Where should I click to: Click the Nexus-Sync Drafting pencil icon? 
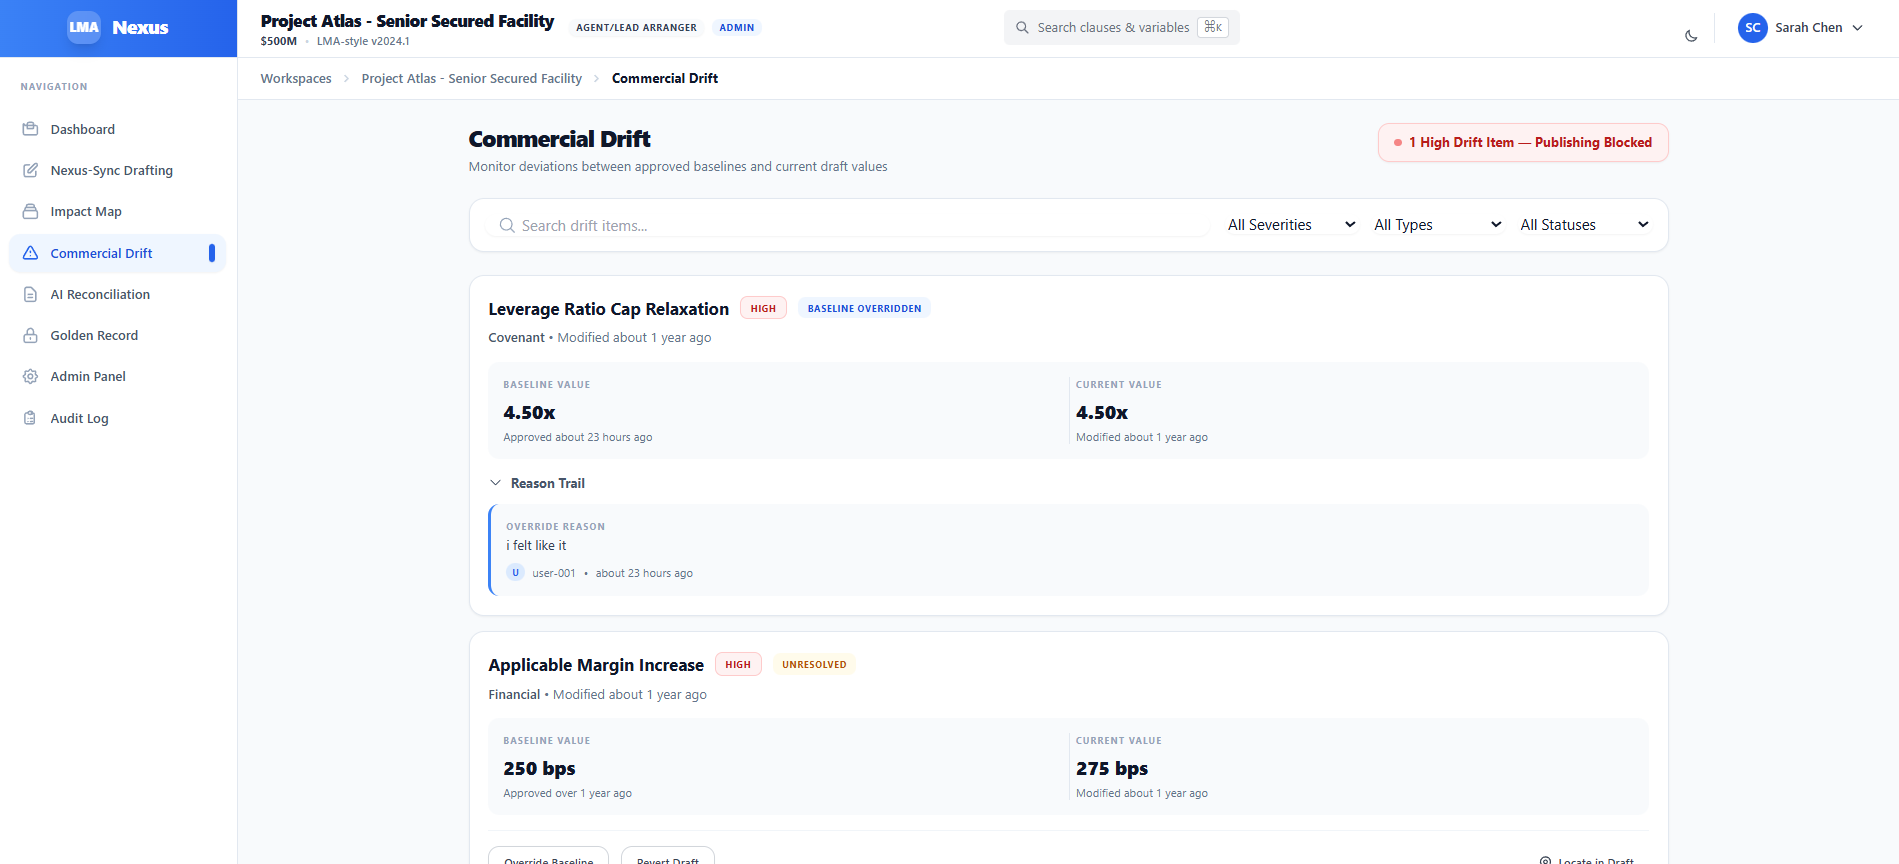point(31,170)
